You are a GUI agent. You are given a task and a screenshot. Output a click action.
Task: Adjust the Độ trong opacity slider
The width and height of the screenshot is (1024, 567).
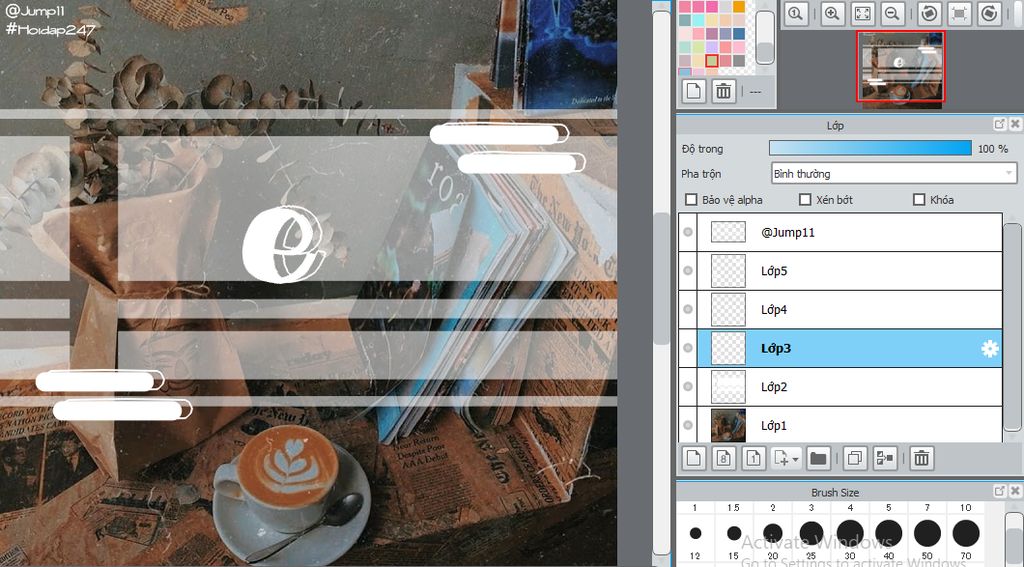point(870,148)
